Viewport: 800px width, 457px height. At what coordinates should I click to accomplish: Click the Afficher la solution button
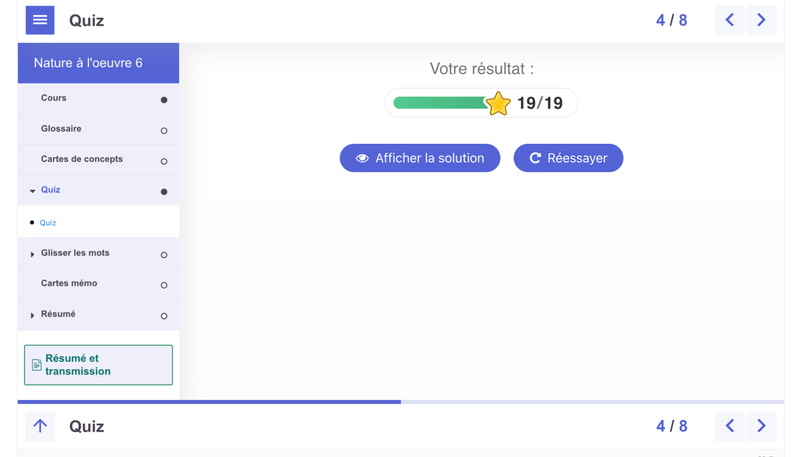coord(420,158)
